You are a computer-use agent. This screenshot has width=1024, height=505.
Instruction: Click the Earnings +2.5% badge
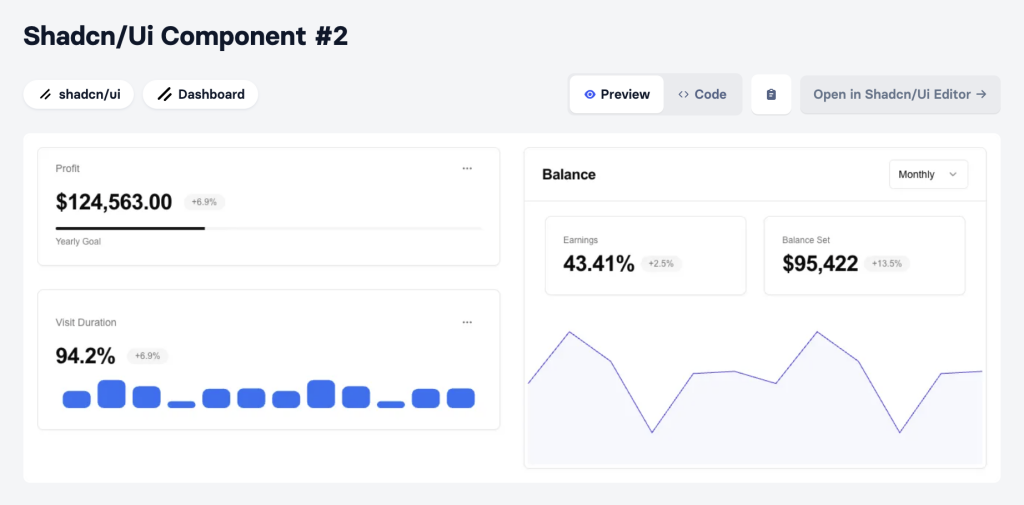point(661,264)
